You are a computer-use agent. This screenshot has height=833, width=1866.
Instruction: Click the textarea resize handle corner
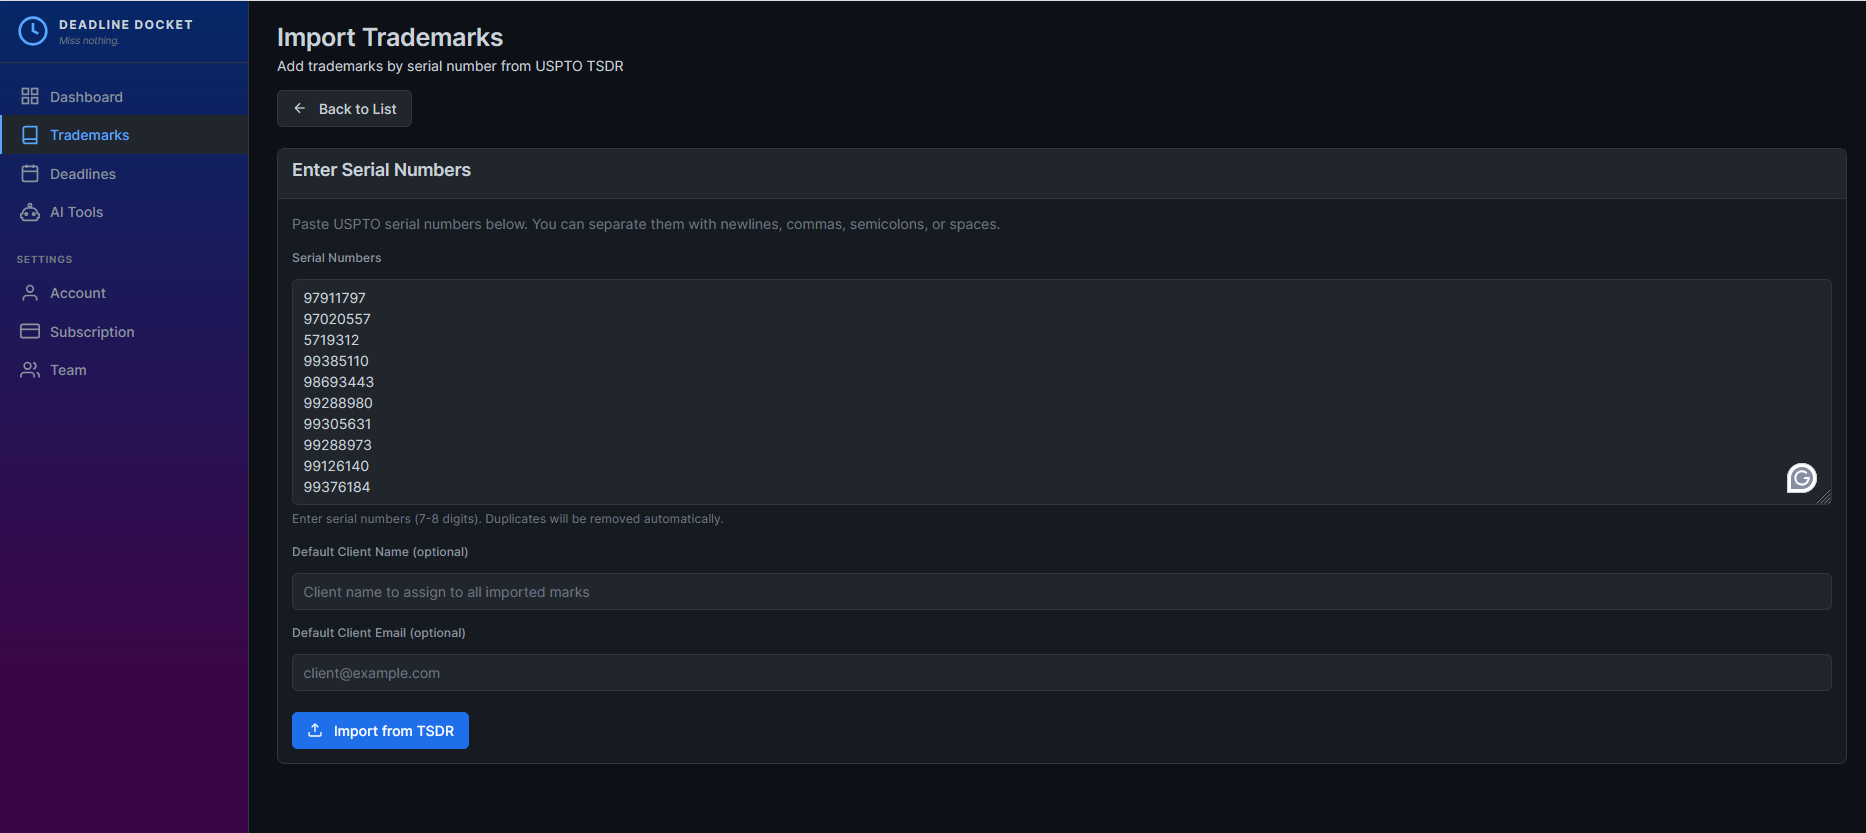(1826, 498)
